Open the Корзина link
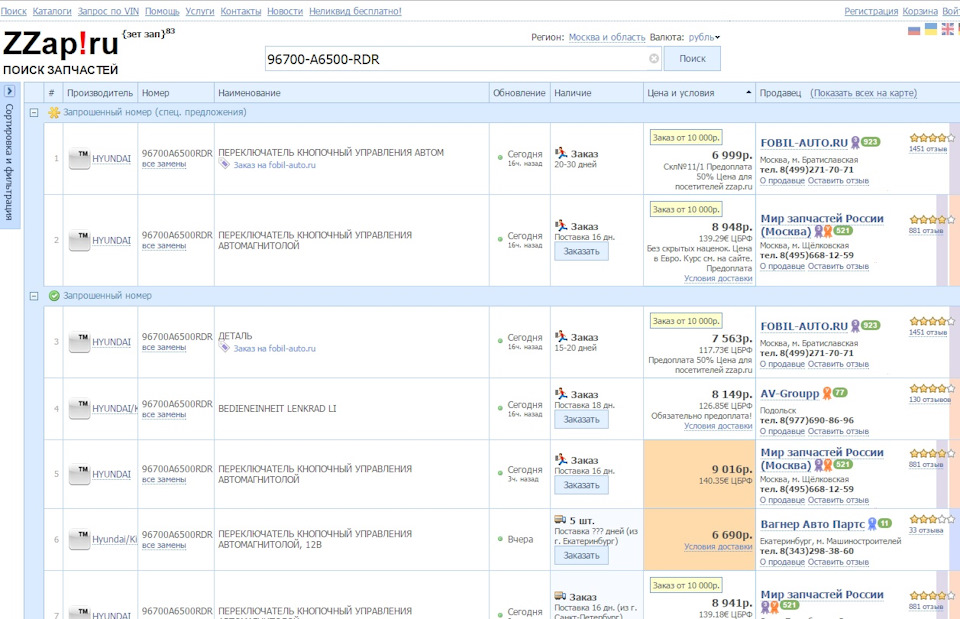The image size is (960, 619). pyautogui.click(x=920, y=11)
